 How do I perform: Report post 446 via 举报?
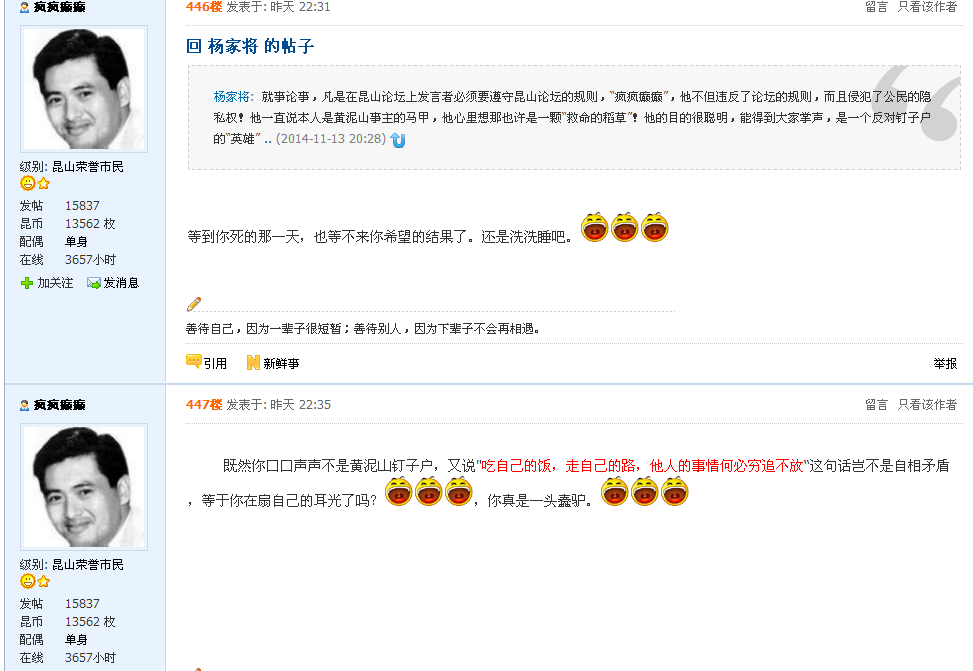click(x=945, y=364)
